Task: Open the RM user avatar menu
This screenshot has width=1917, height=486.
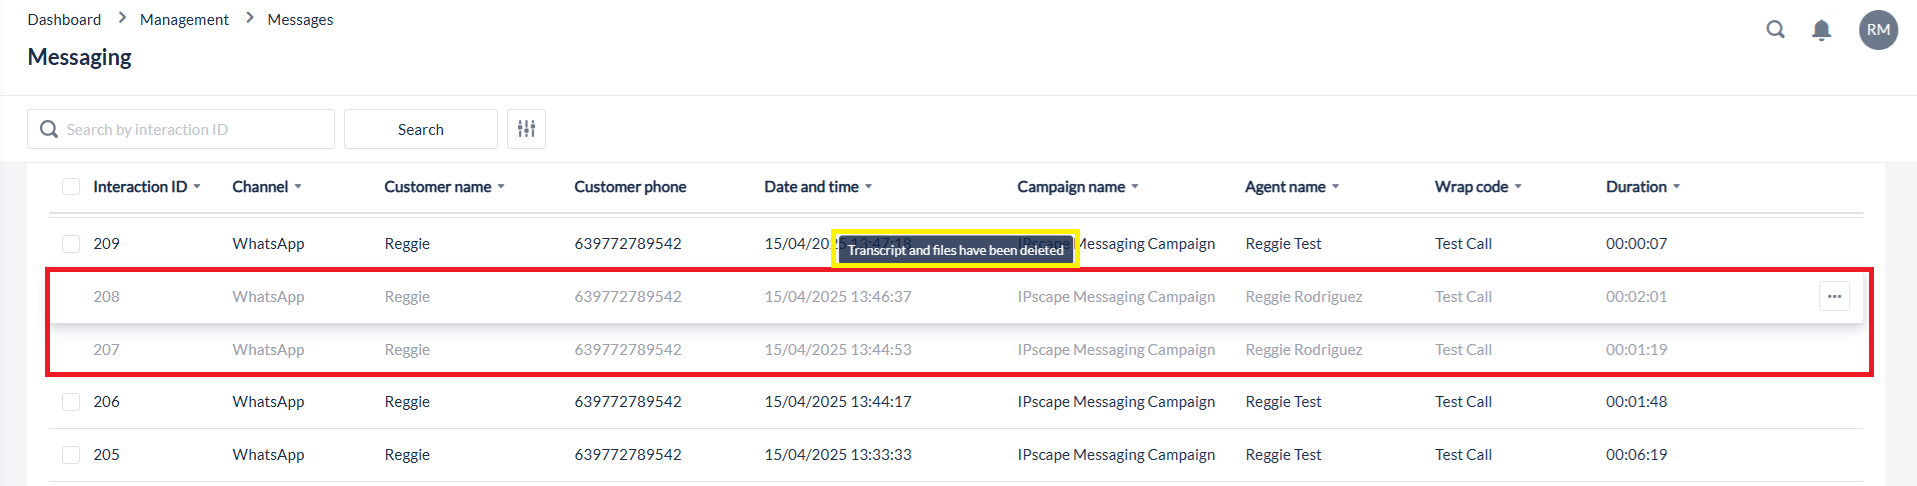Action: coord(1877,30)
